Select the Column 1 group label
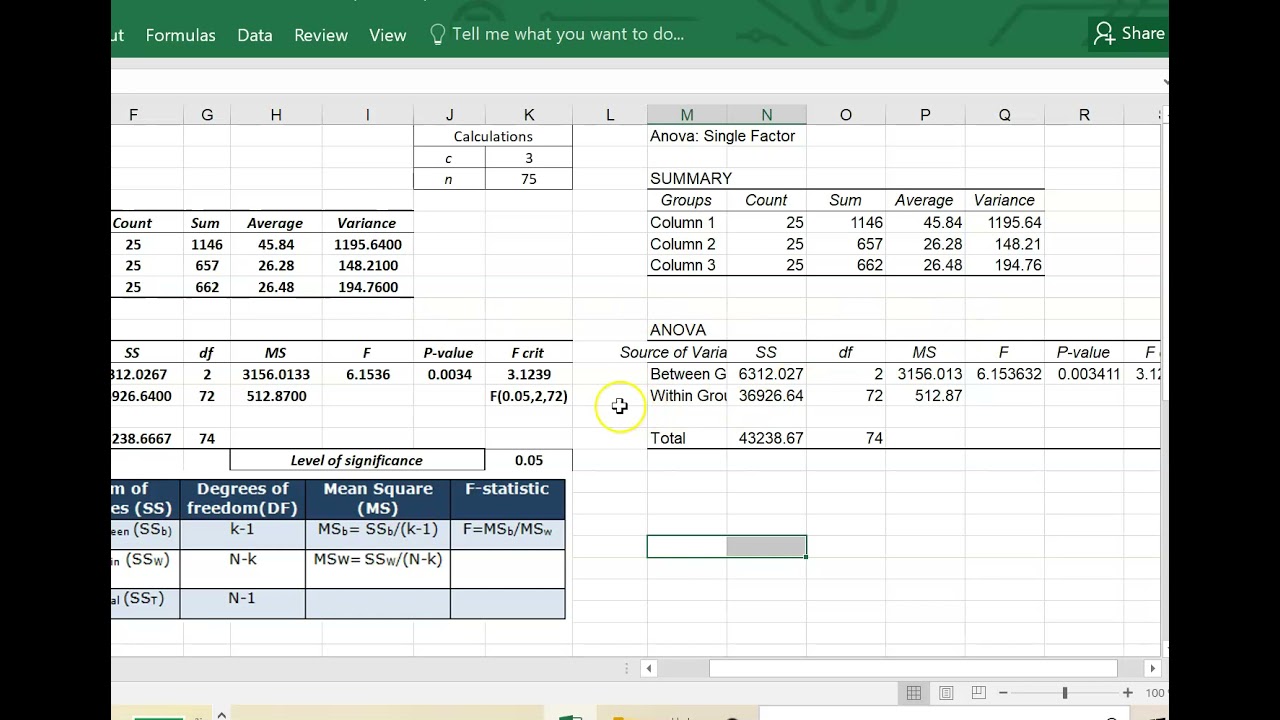Screen dimensions: 1280x720 (687, 223)
